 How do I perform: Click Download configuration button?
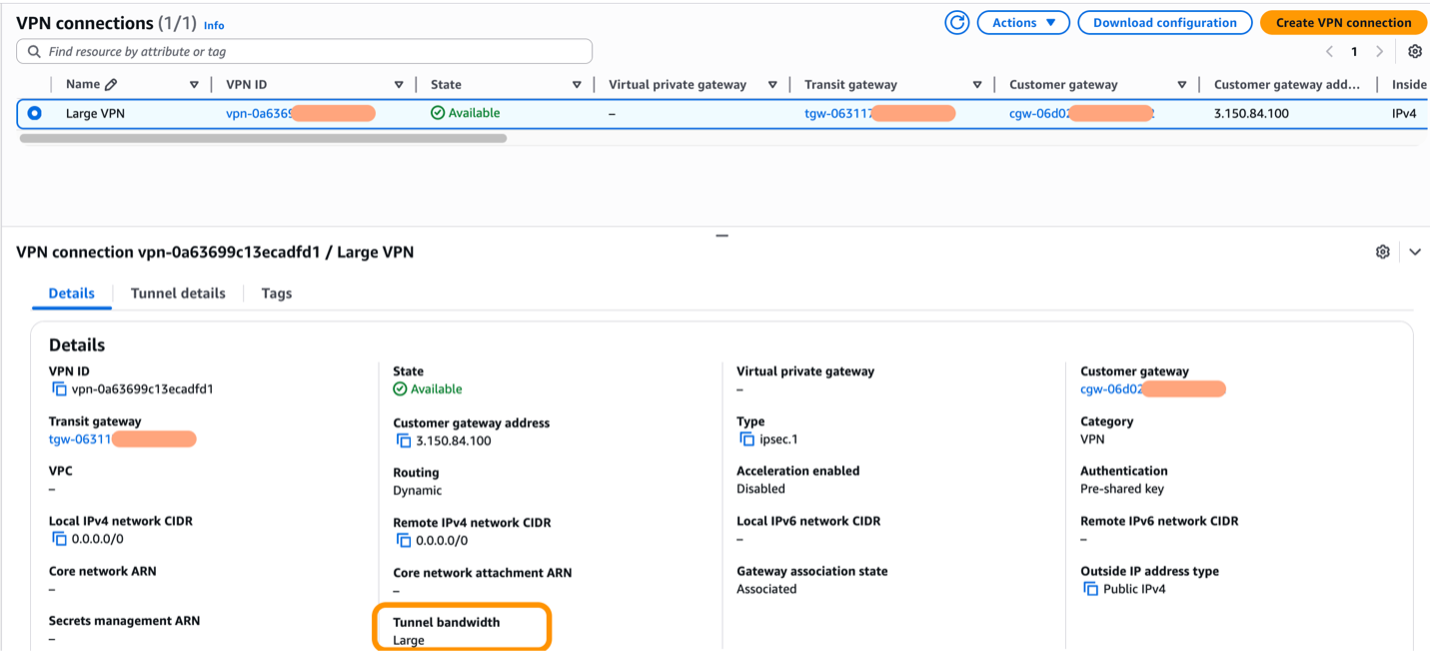point(1164,23)
